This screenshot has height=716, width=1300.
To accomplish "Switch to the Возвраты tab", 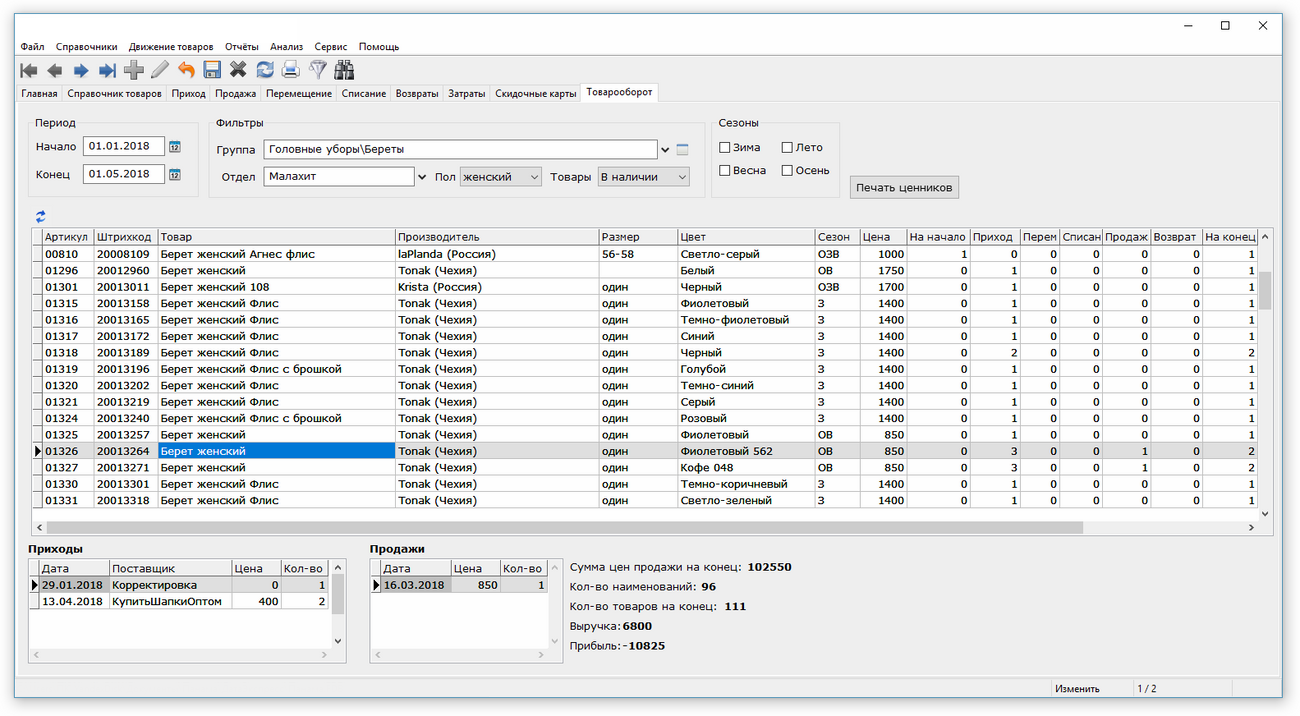I will [x=417, y=94].
